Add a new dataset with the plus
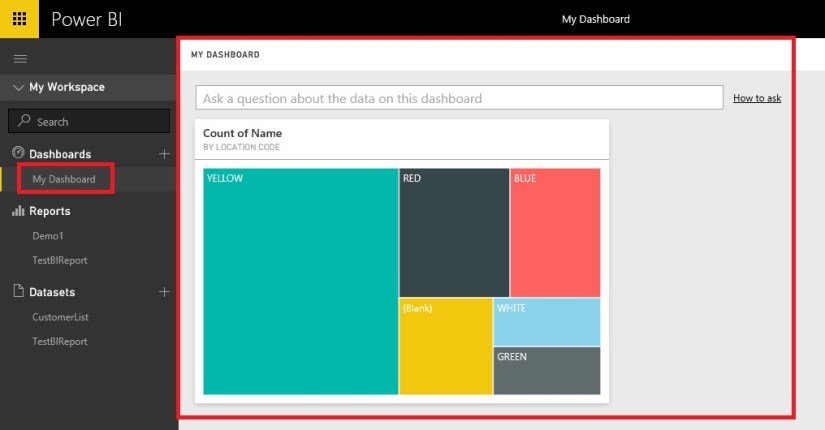The height and width of the screenshot is (430, 825). [x=164, y=292]
